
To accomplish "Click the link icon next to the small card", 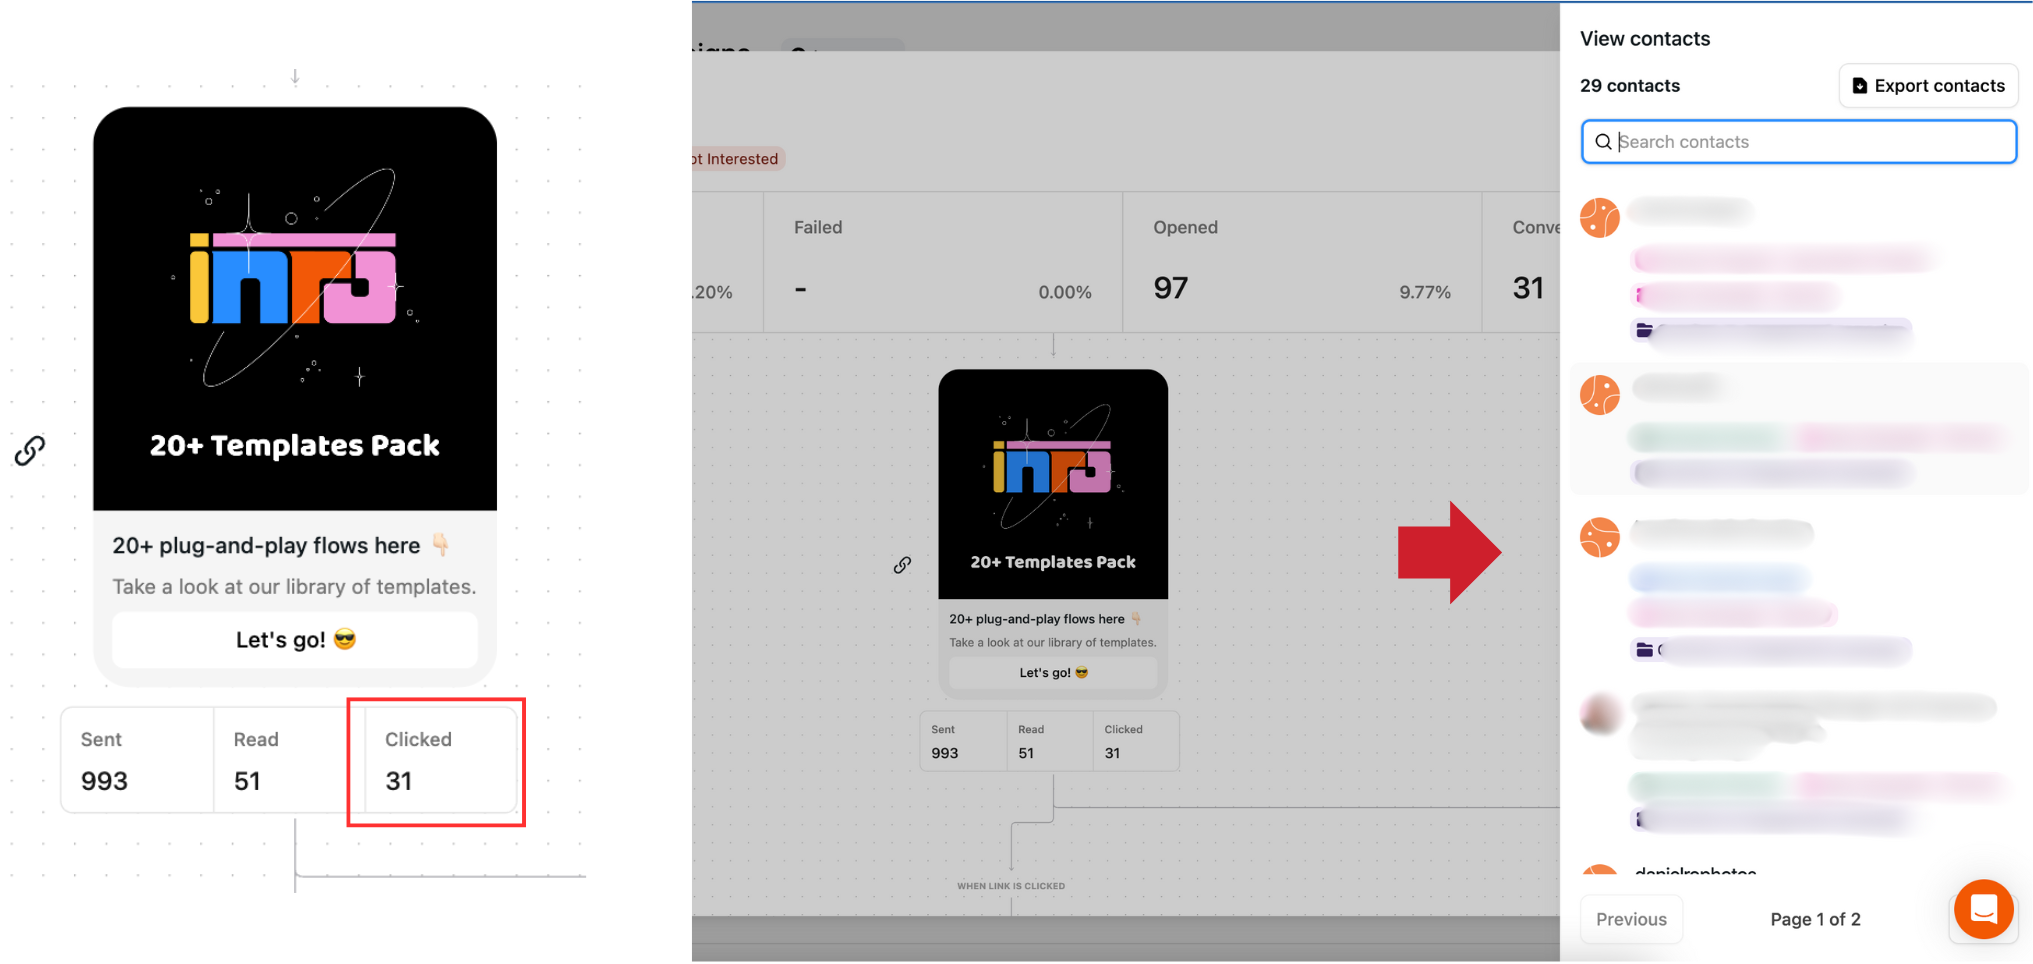I will point(902,565).
